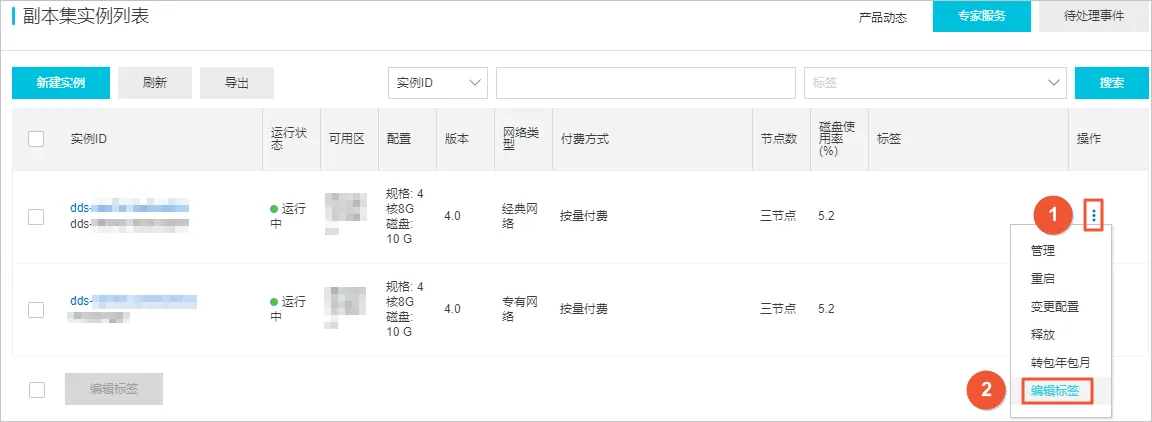Click the three-dot actions icon
Image resolution: width=1152 pixels, height=422 pixels.
click(1095, 215)
